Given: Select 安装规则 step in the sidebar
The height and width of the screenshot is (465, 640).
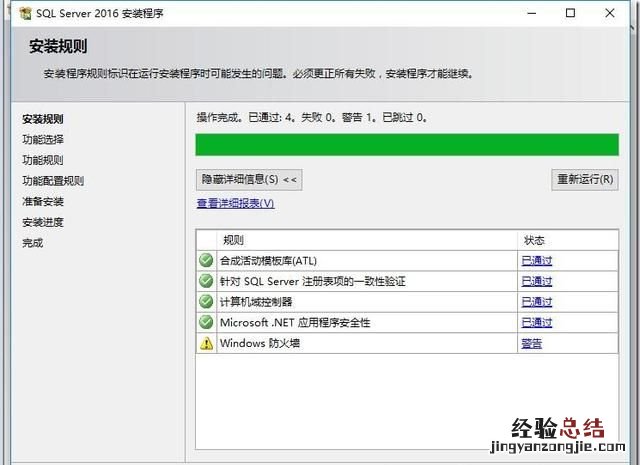Looking at the screenshot, I should [x=43, y=119].
